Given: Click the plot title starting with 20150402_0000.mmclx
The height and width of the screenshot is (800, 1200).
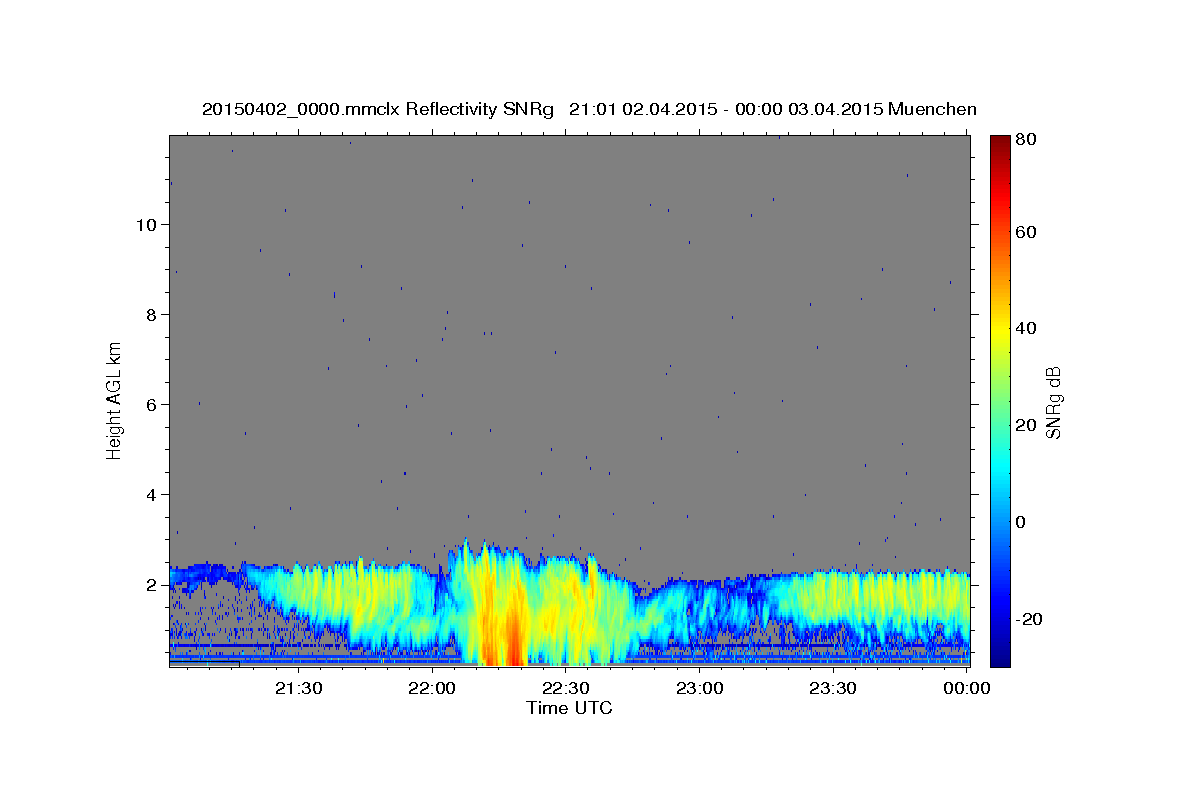Looking at the screenshot, I should tap(589, 108).
